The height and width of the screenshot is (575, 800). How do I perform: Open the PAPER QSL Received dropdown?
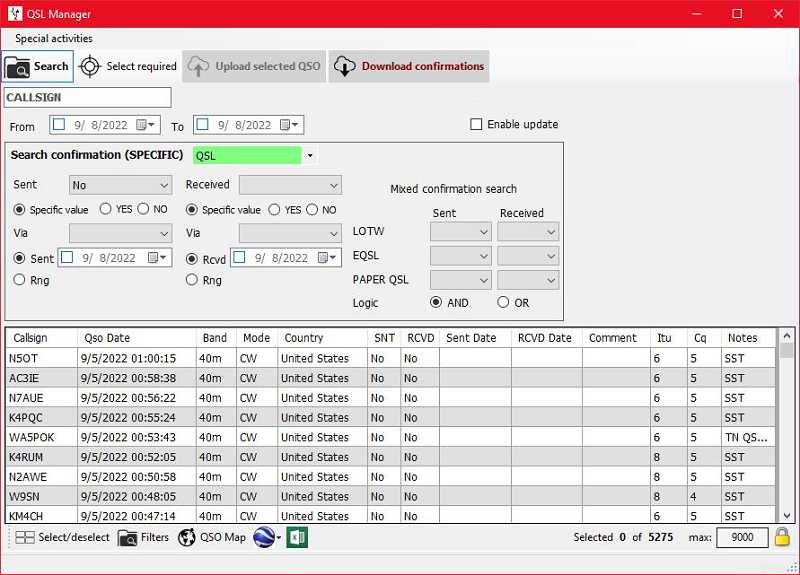coord(528,280)
